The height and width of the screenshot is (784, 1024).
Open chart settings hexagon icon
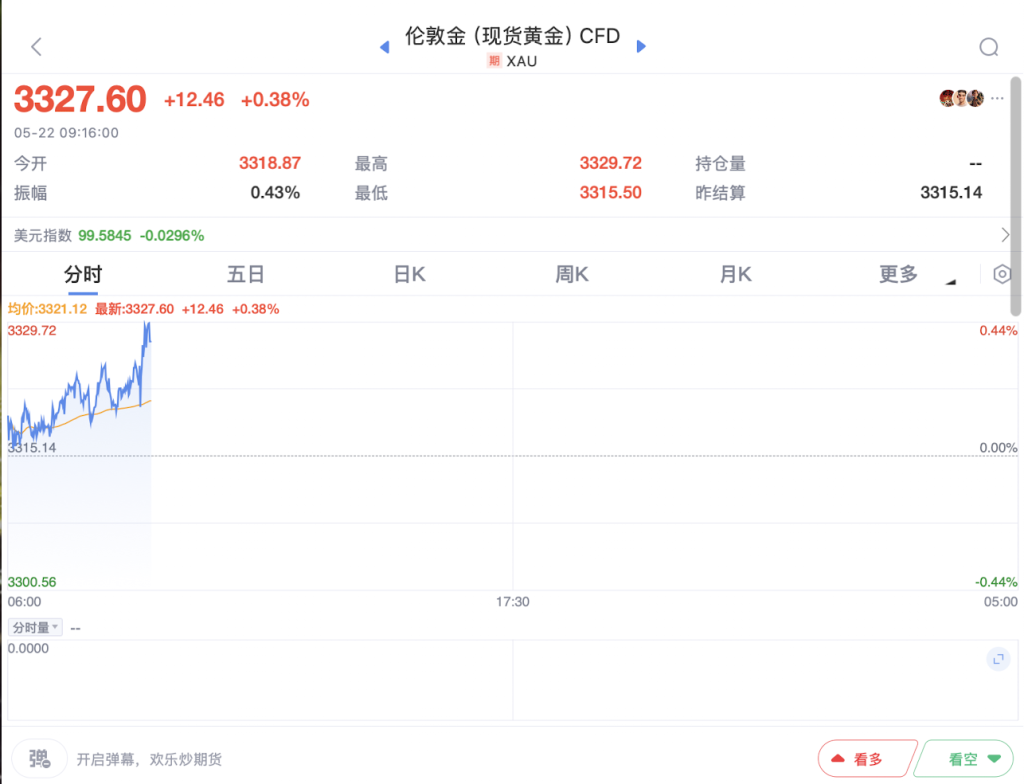(x=1002, y=275)
